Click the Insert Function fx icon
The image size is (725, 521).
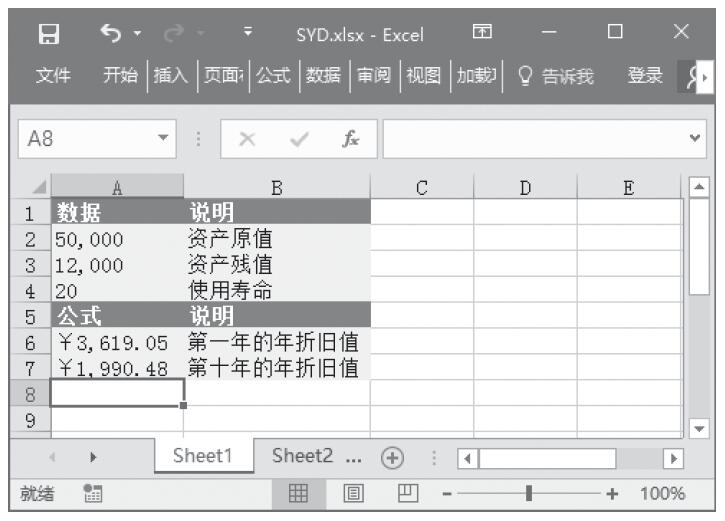[350, 140]
